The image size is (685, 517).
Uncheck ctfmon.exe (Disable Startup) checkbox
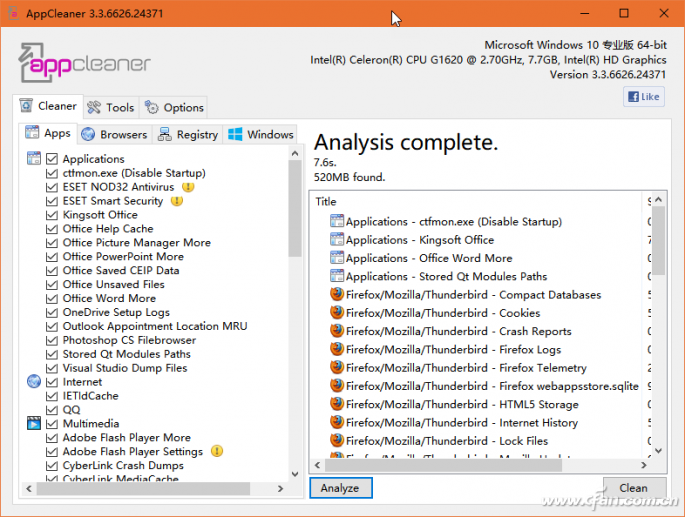tap(52, 173)
